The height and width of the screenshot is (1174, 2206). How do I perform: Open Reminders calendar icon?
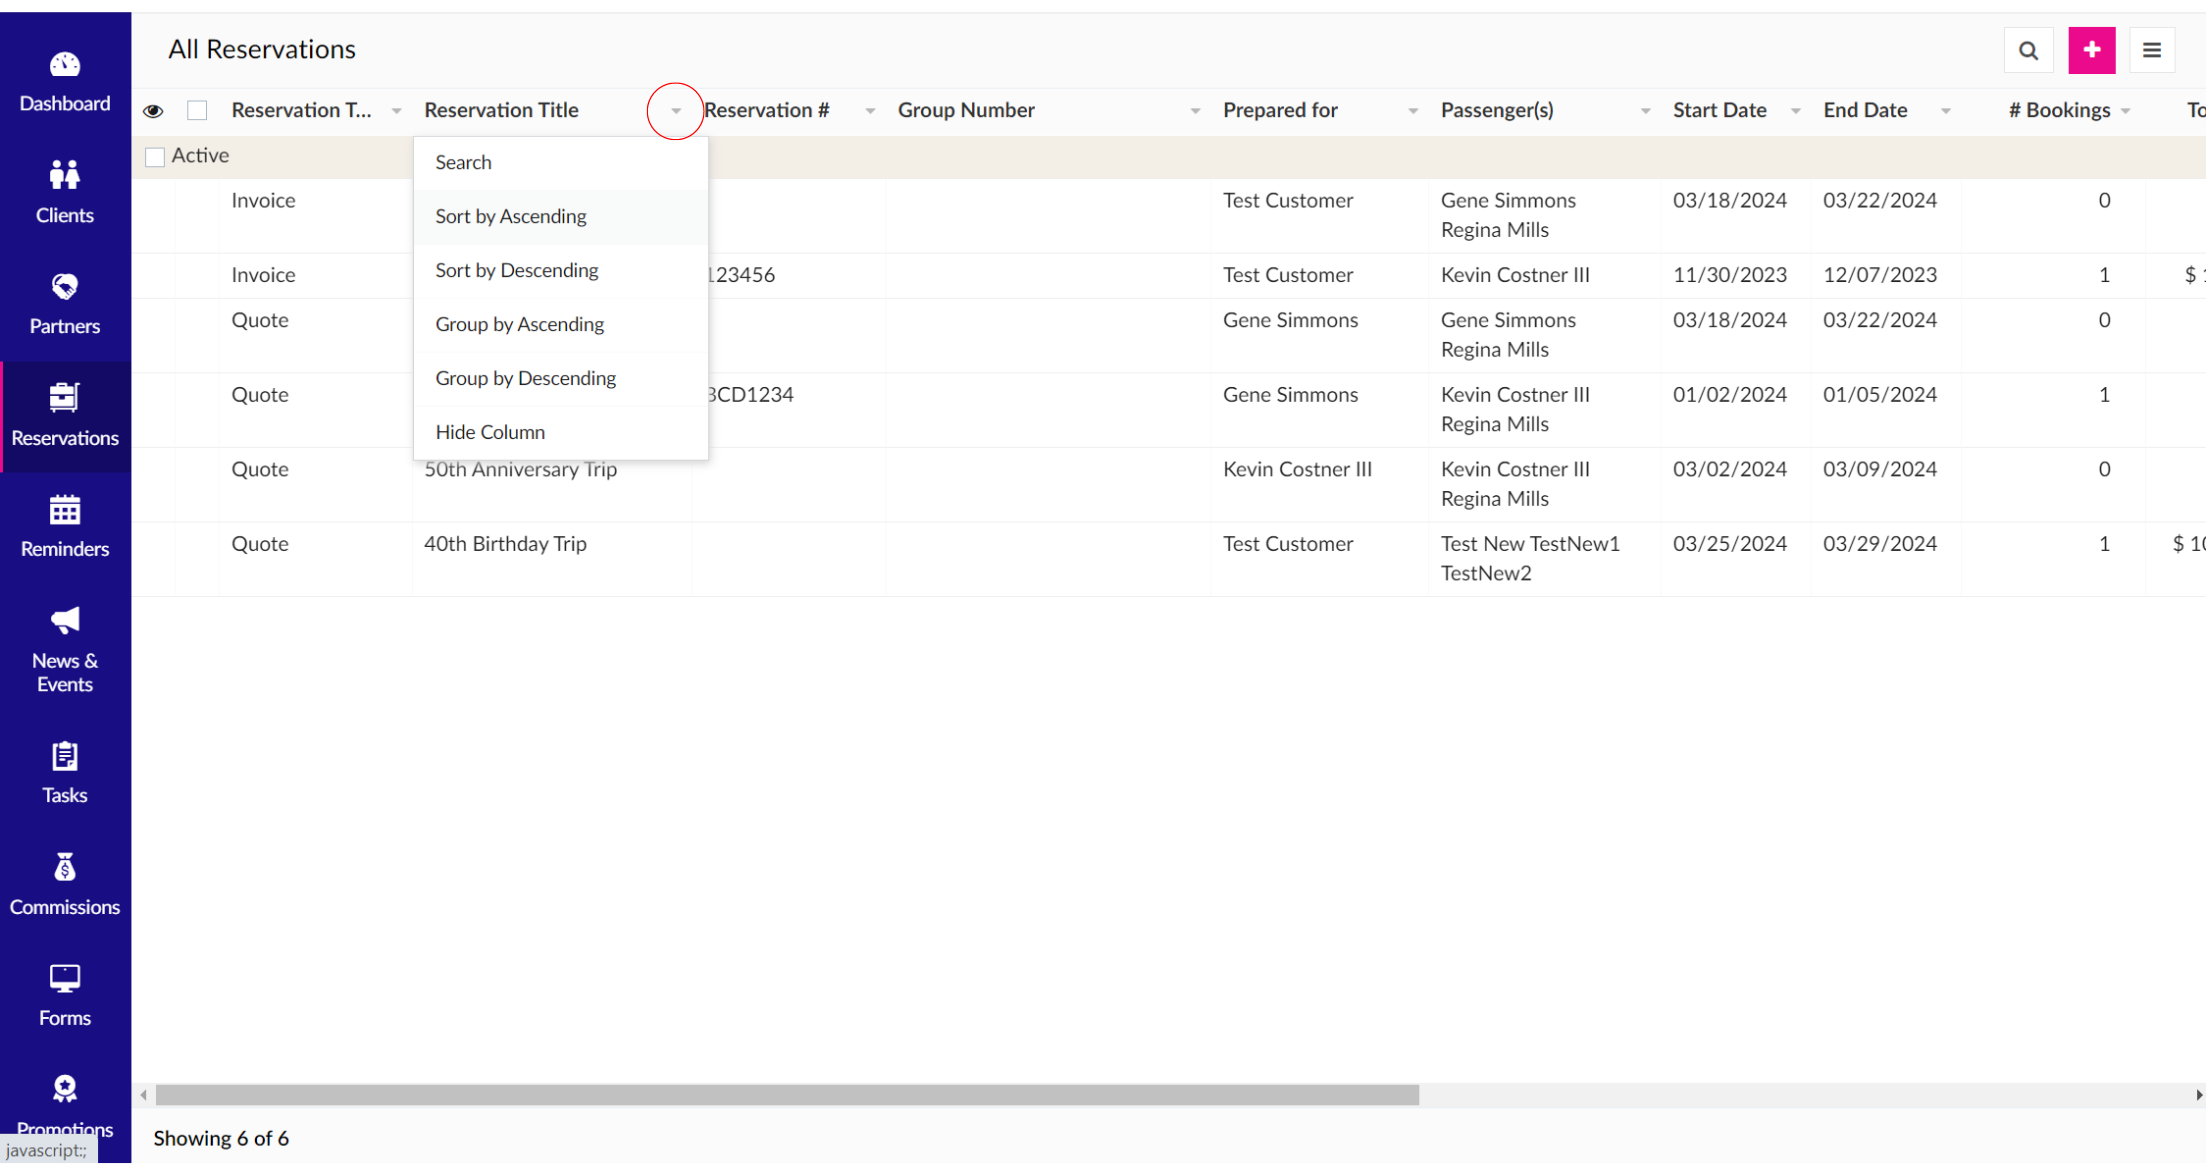[65, 511]
